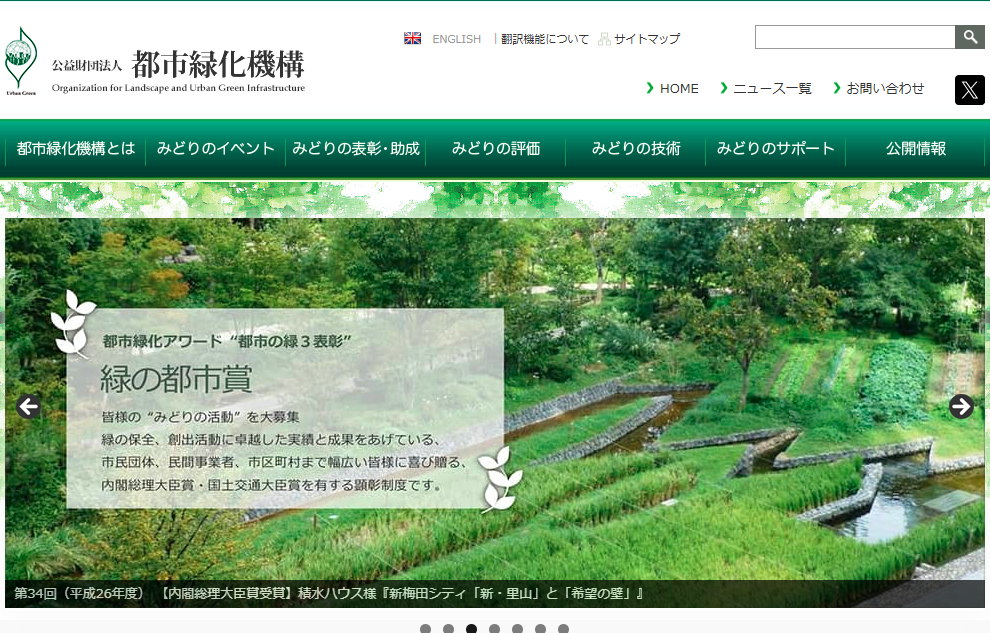Click the Urban Green organization logo
Viewport: 990px width, 633px height.
point(20,61)
